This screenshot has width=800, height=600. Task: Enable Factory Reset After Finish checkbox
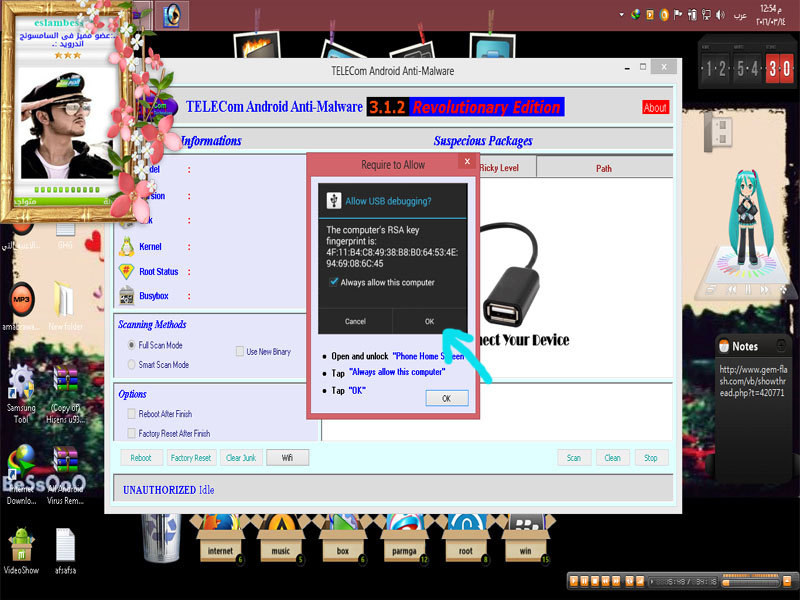tap(132, 433)
